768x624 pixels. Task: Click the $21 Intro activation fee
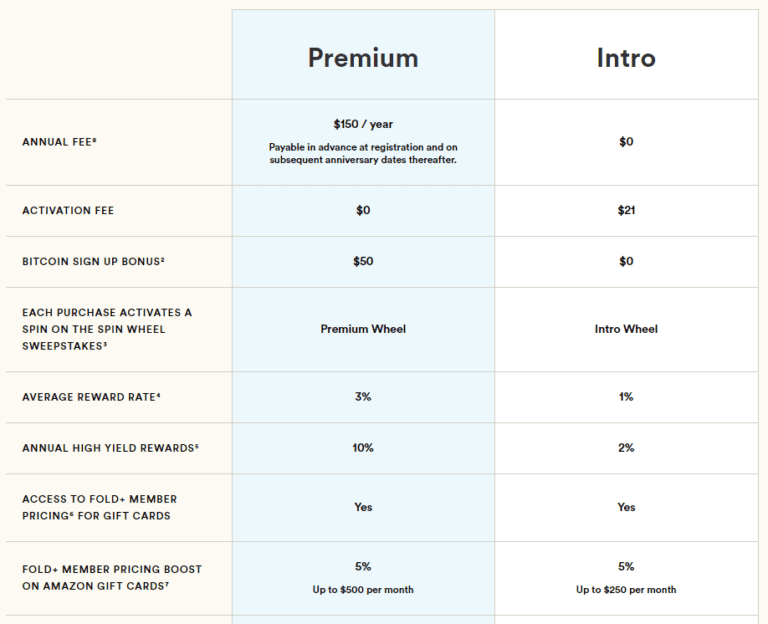(626, 210)
